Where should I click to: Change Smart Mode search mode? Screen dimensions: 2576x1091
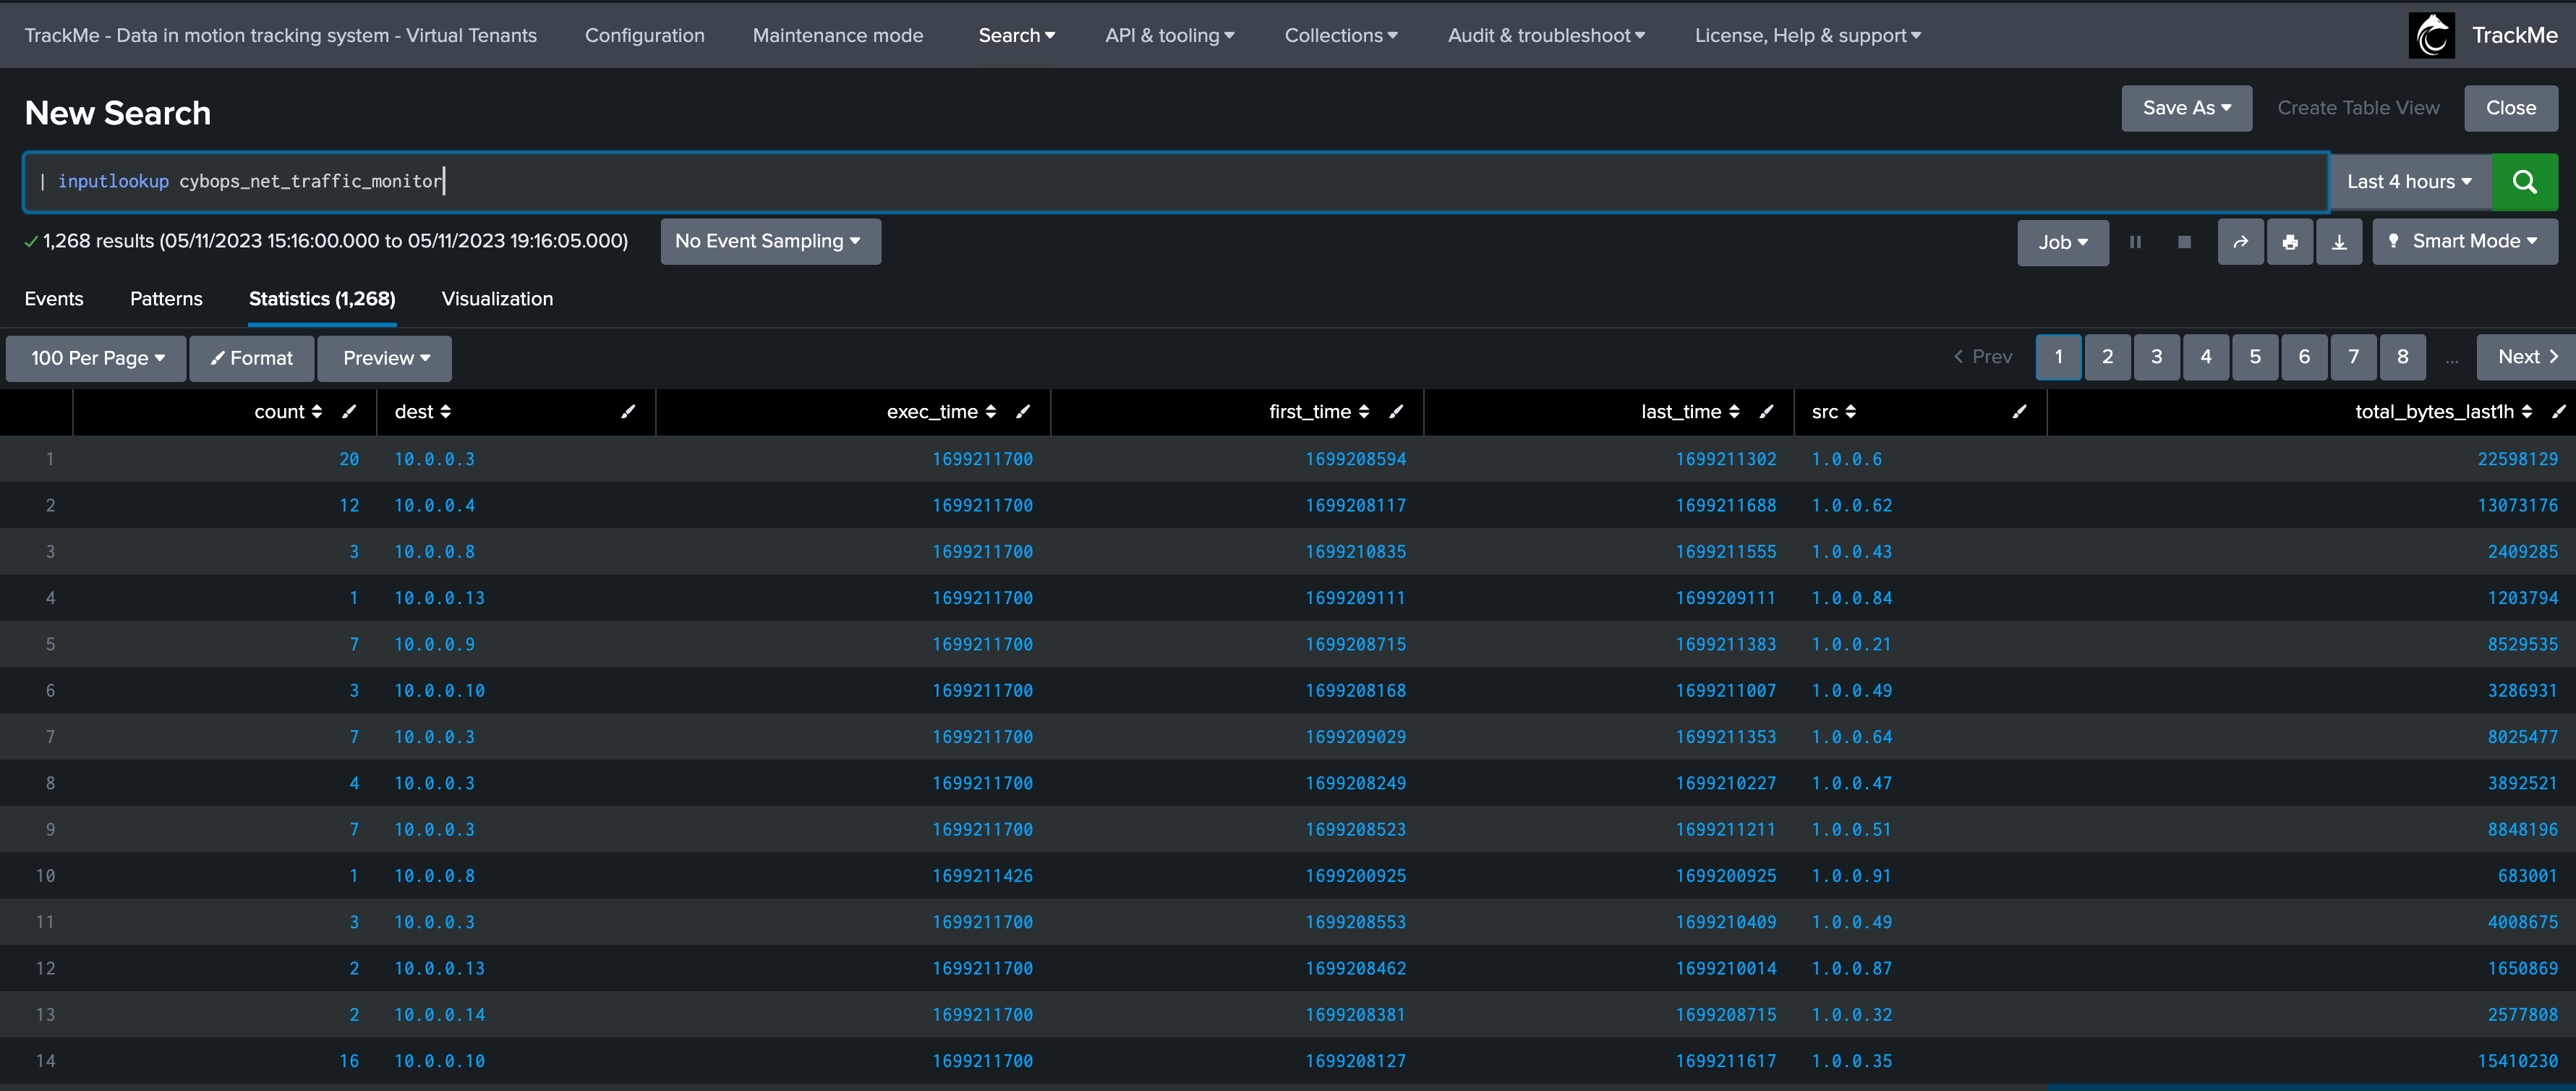tap(2464, 242)
